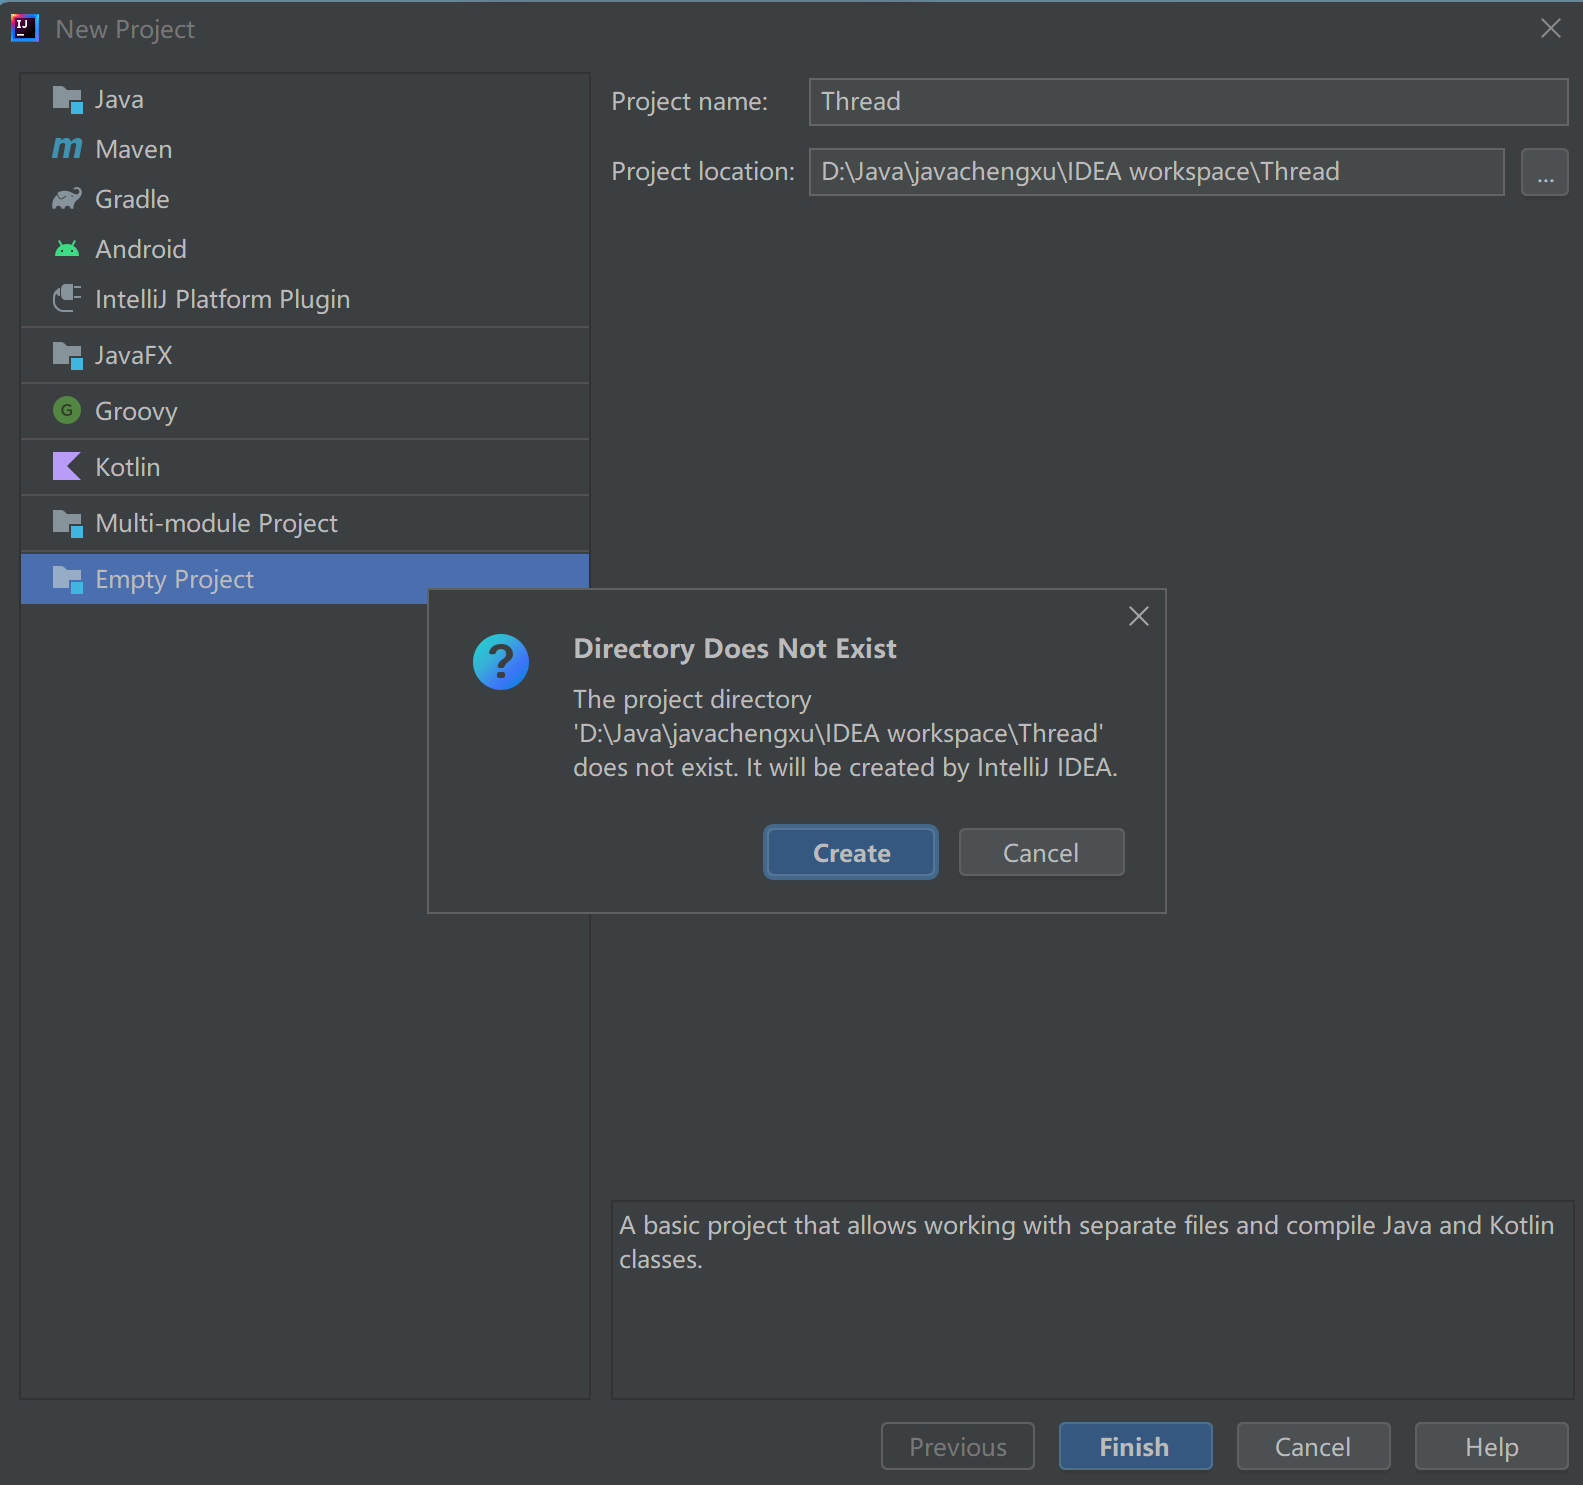Select Gradle project type
Image resolution: width=1583 pixels, height=1485 pixels.
(305, 199)
